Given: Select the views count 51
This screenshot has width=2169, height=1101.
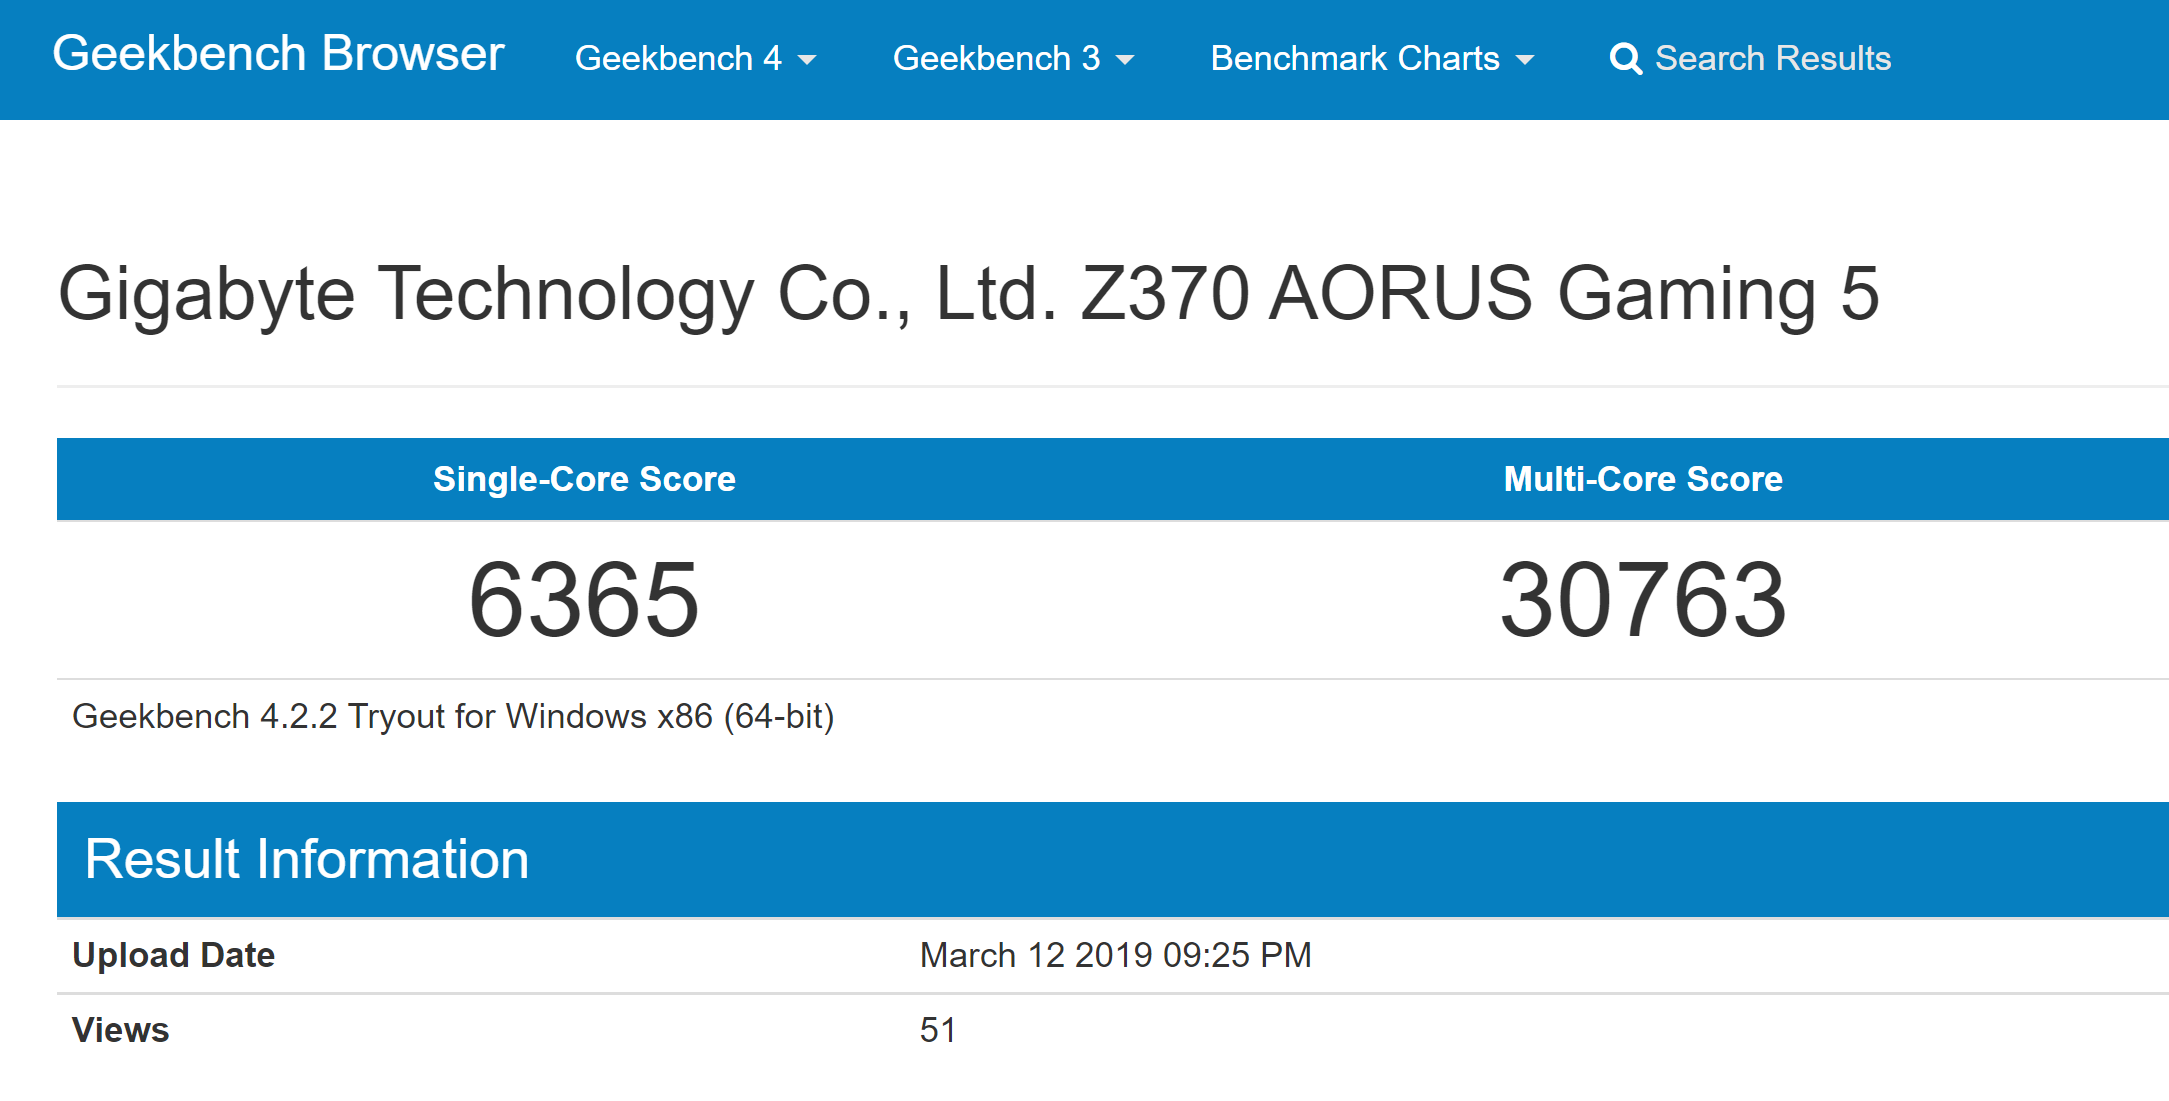Looking at the screenshot, I should (x=937, y=1030).
